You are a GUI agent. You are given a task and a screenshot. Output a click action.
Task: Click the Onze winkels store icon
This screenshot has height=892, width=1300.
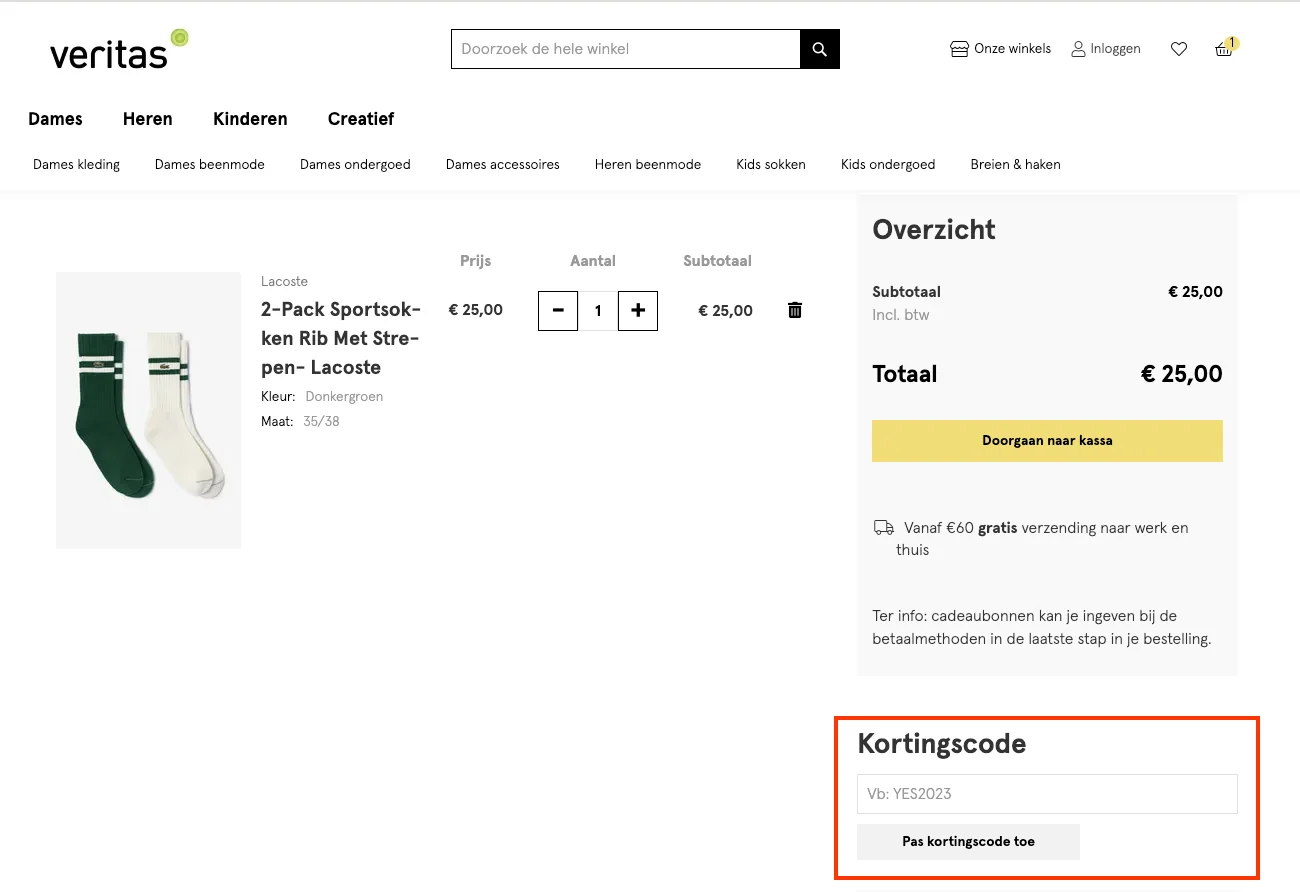[x=959, y=48]
